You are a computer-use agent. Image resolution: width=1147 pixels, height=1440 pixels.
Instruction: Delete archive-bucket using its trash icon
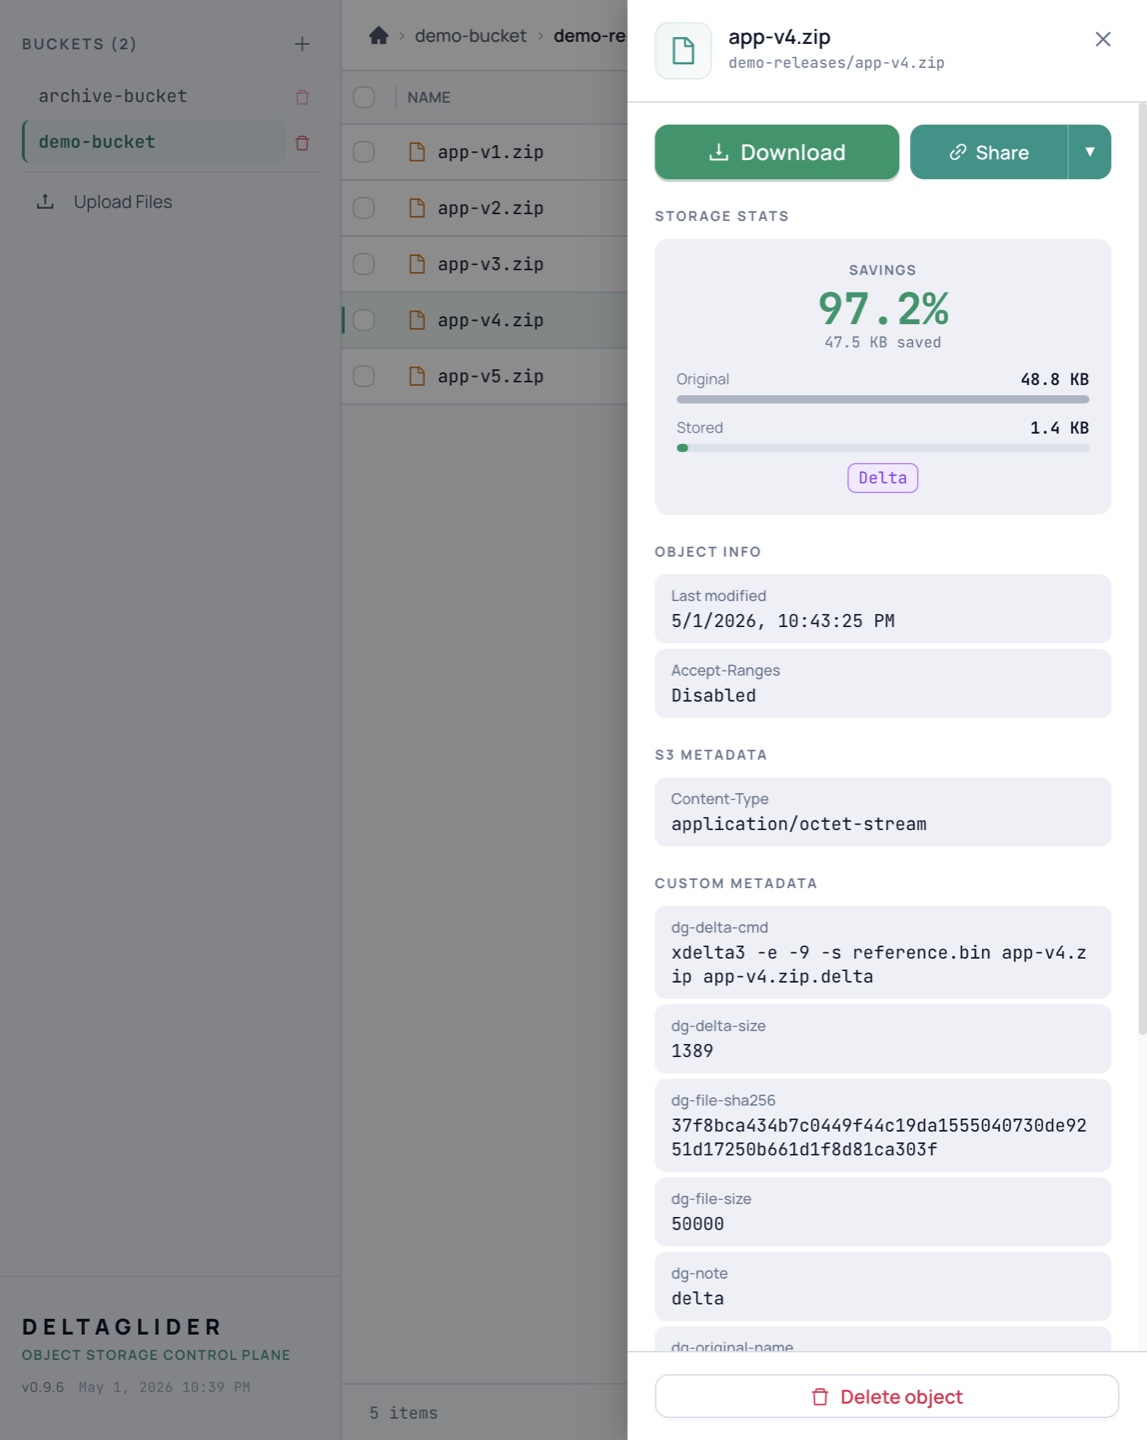point(302,97)
